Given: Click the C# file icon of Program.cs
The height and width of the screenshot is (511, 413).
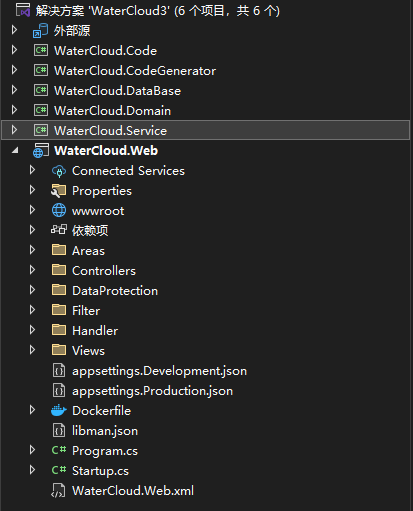Looking at the screenshot, I should [x=59, y=450].
